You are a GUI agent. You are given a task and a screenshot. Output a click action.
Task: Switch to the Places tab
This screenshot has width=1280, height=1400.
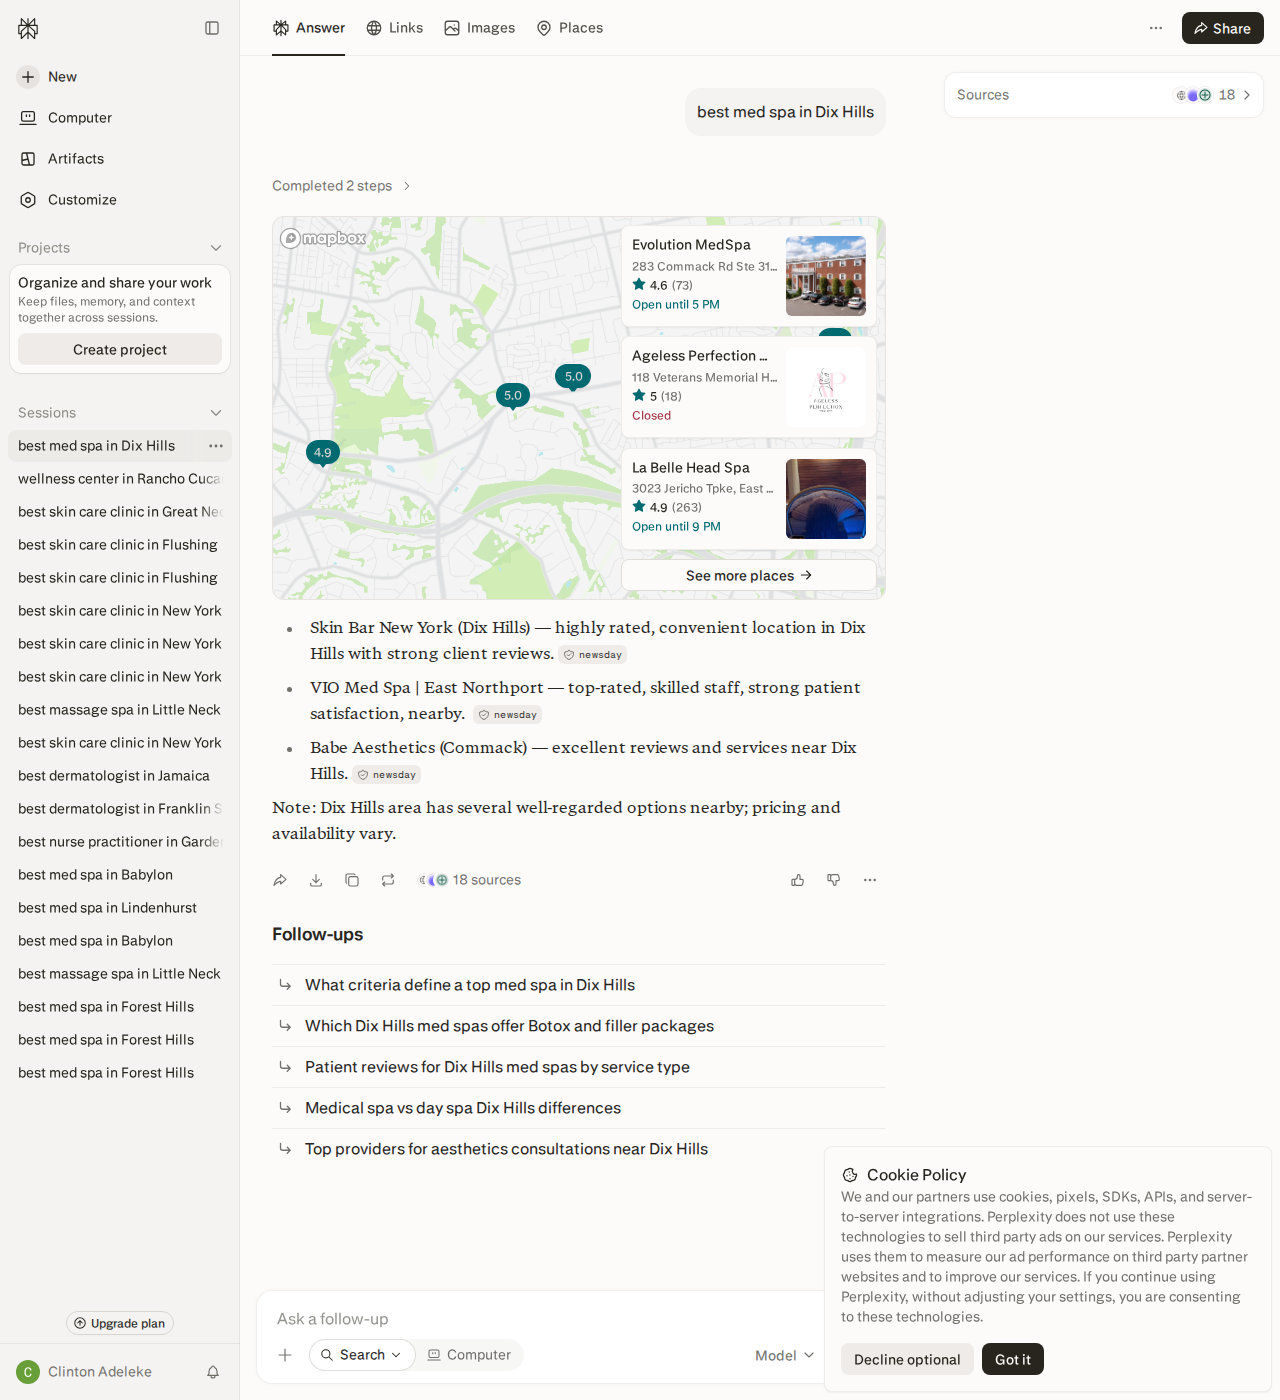tap(570, 28)
